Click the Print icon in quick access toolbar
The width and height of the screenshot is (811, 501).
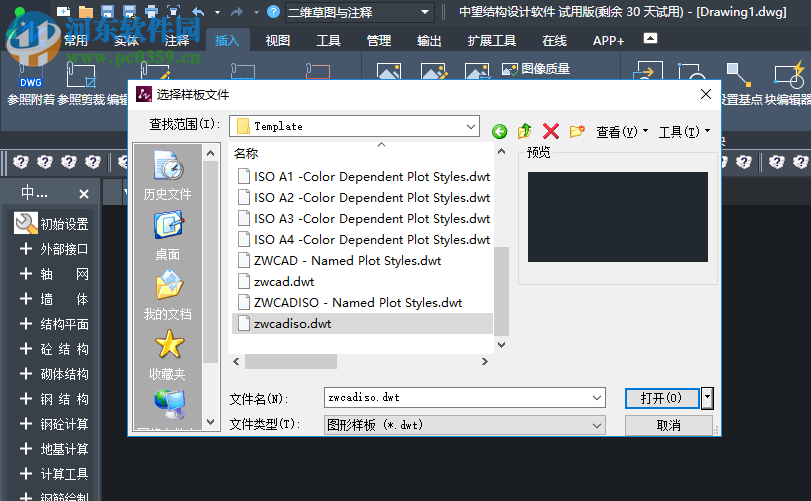(x=151, y=12)
